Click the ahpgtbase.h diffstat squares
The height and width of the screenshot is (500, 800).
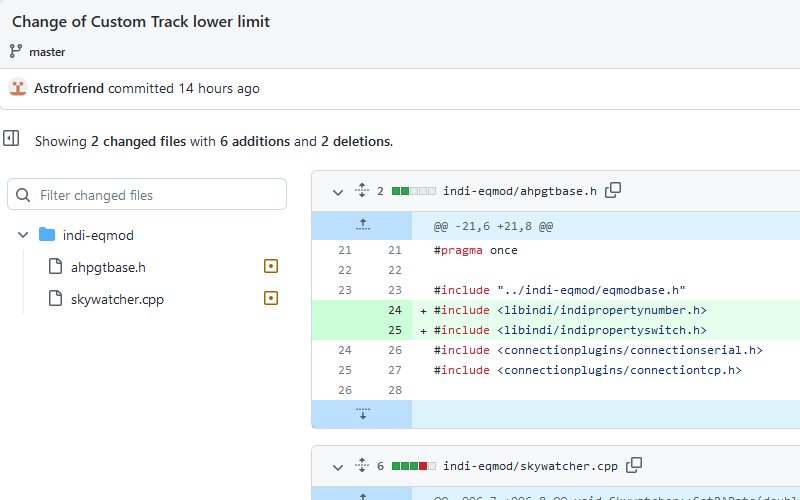(x=414, y=191)
